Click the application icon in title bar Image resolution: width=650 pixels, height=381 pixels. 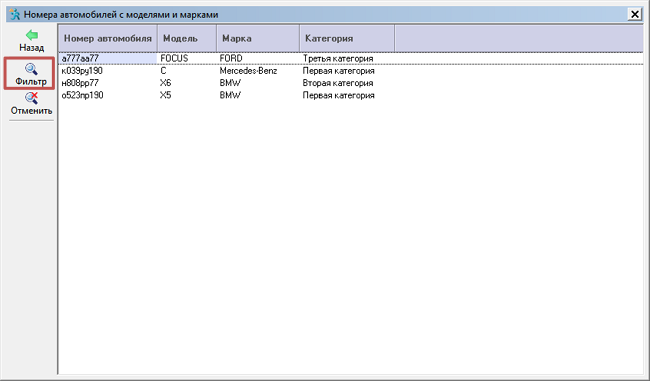(x=15, y=15)
